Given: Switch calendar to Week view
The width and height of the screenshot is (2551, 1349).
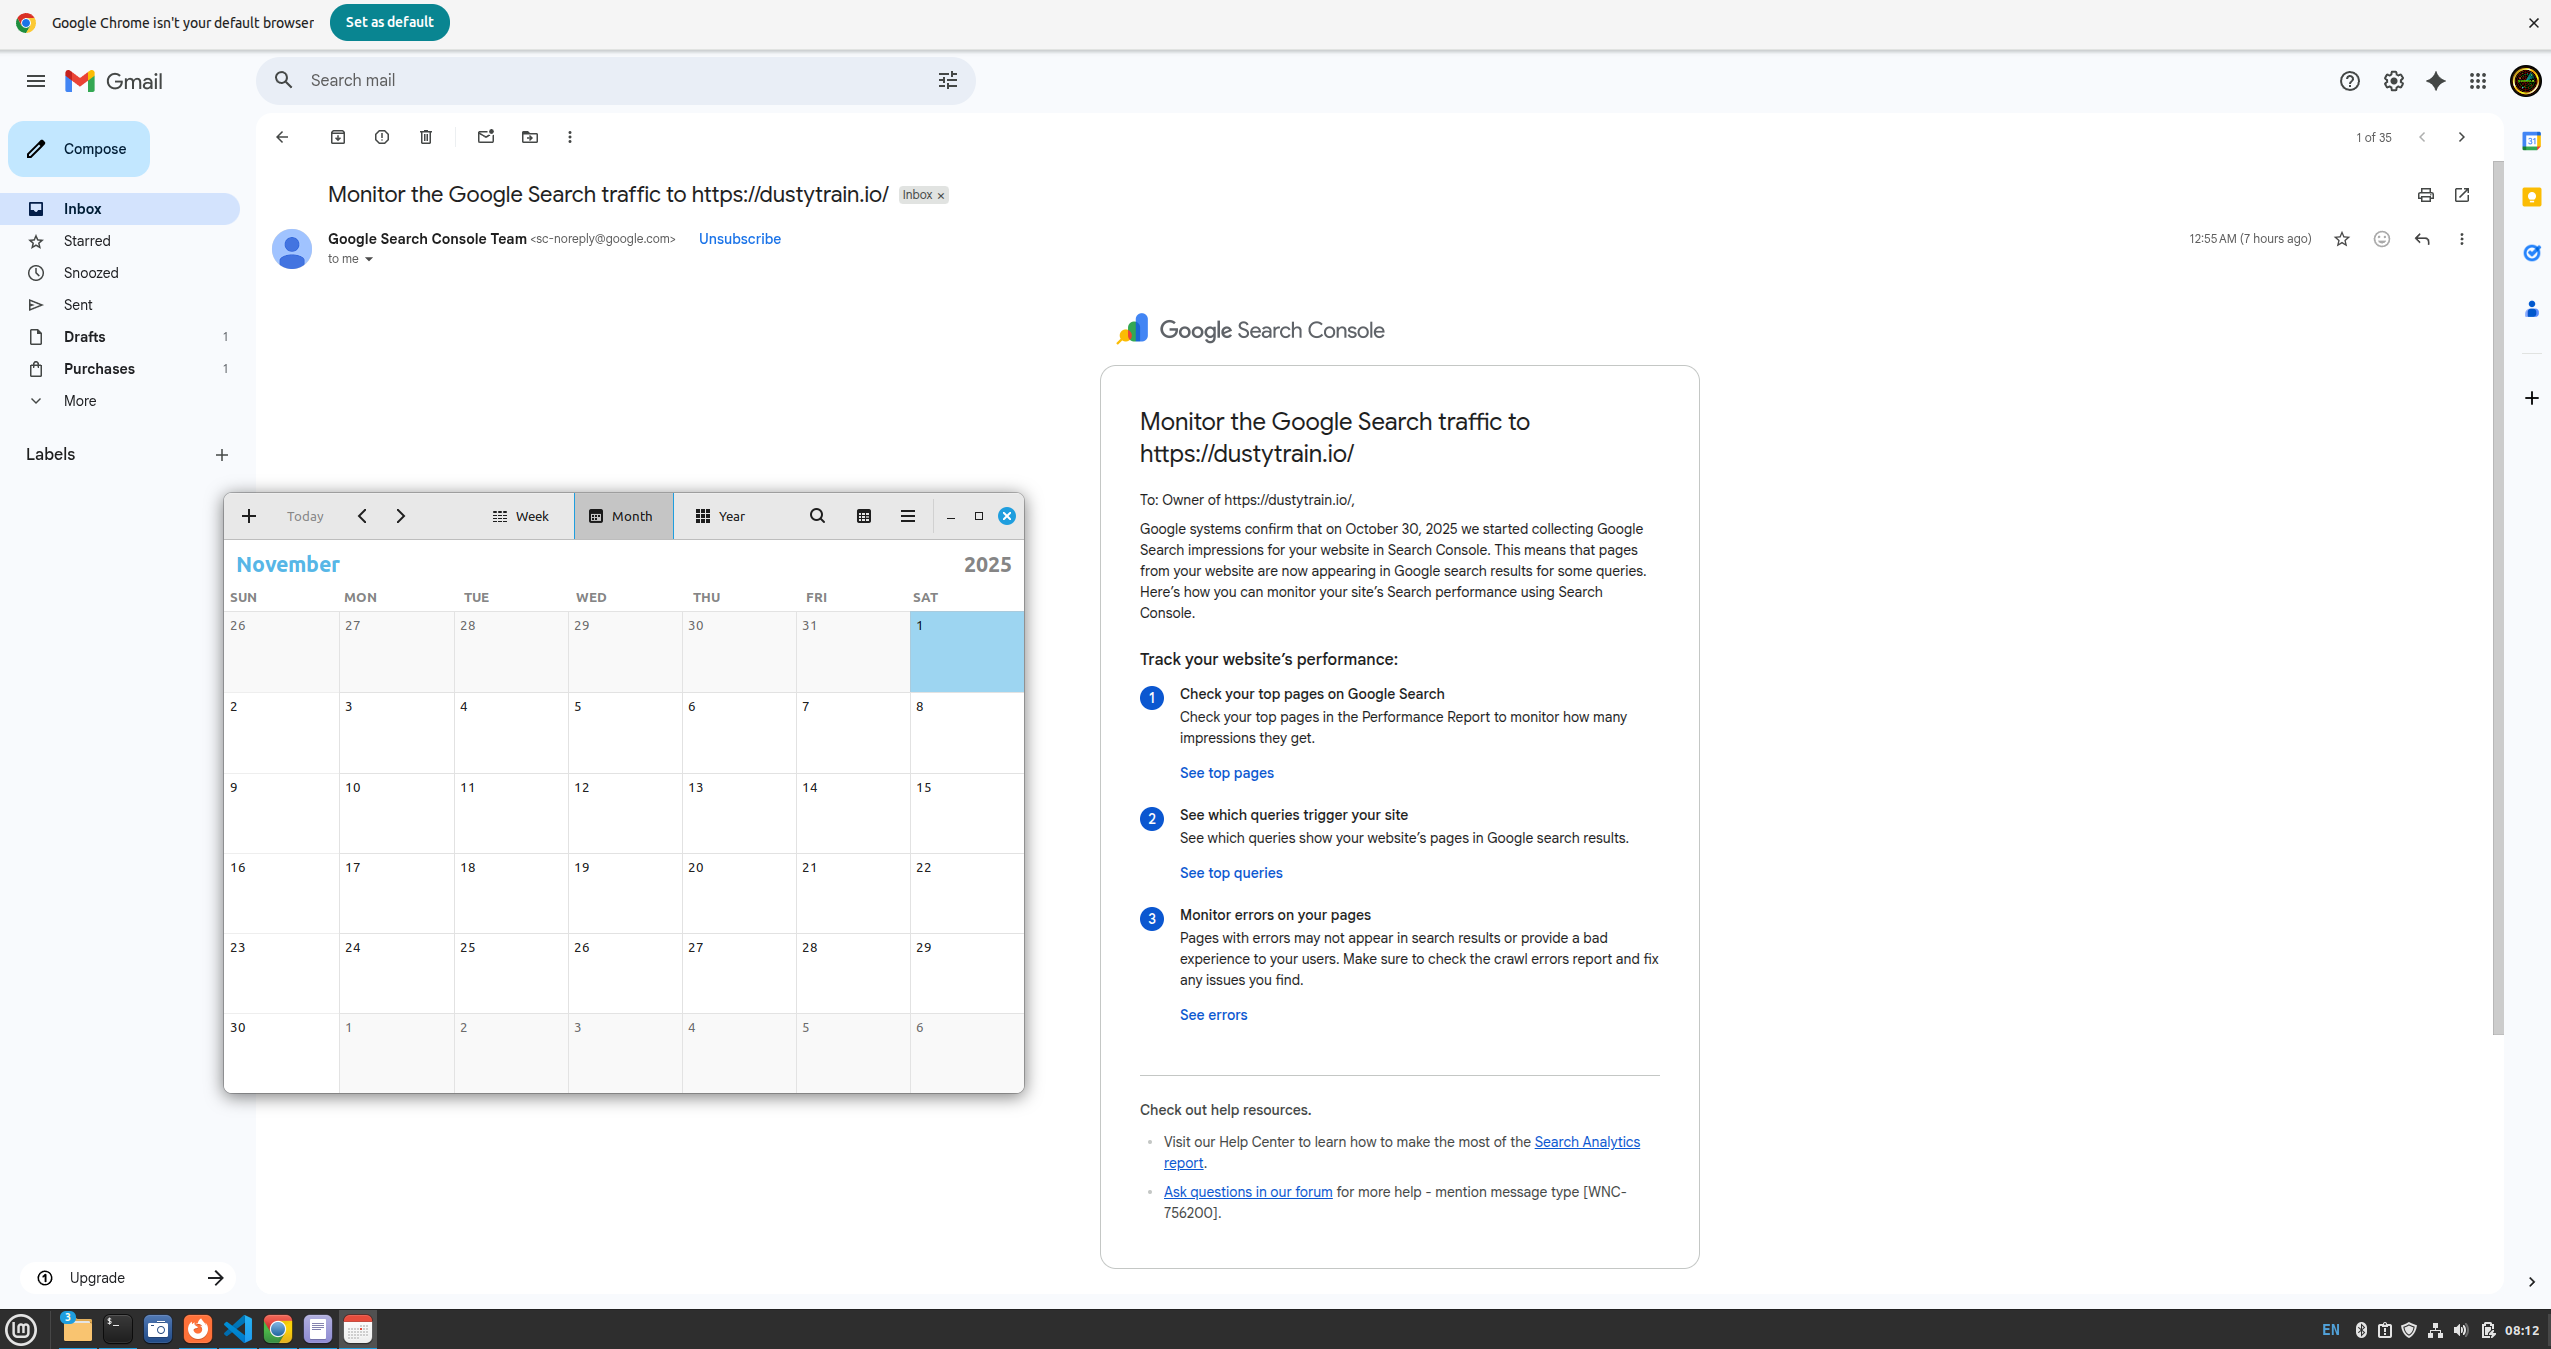Looking at the screenshot, I should point(521,516).
